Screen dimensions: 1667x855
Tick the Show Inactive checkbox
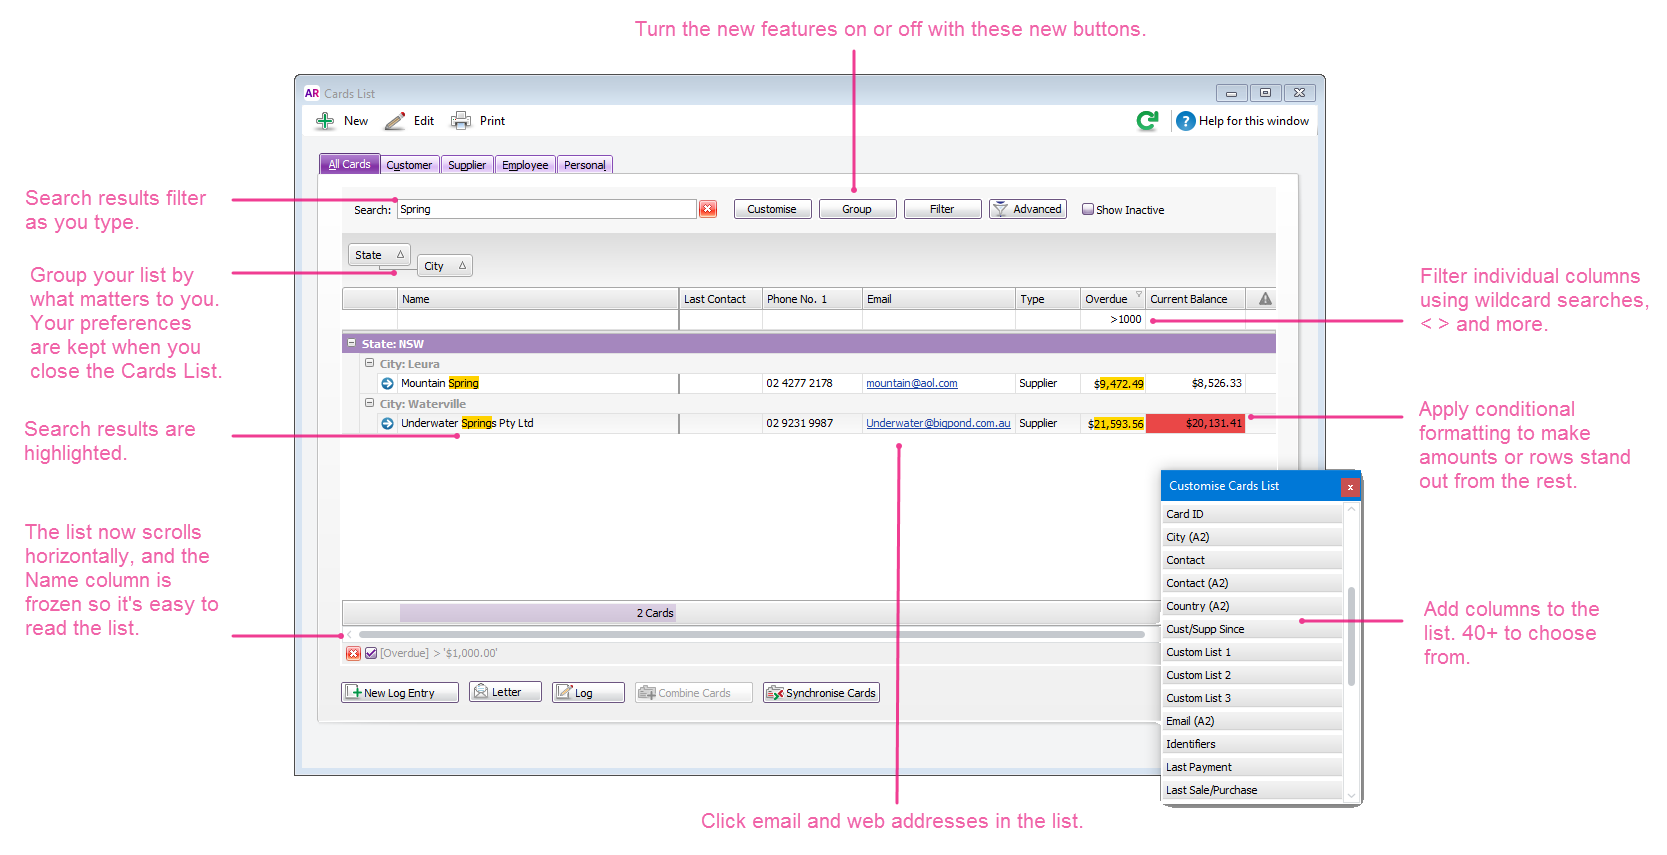pyautogui.click(x=1087, y=209)
